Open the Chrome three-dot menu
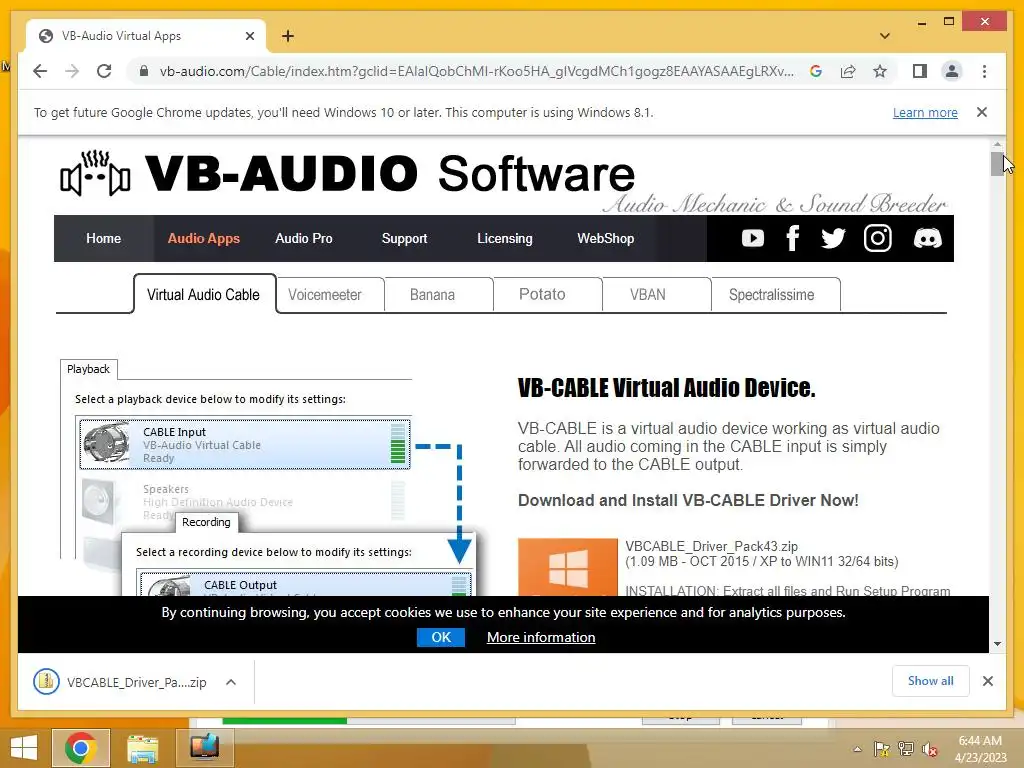1024x768 pixels. pyautogui.click(x=984, y=71)
